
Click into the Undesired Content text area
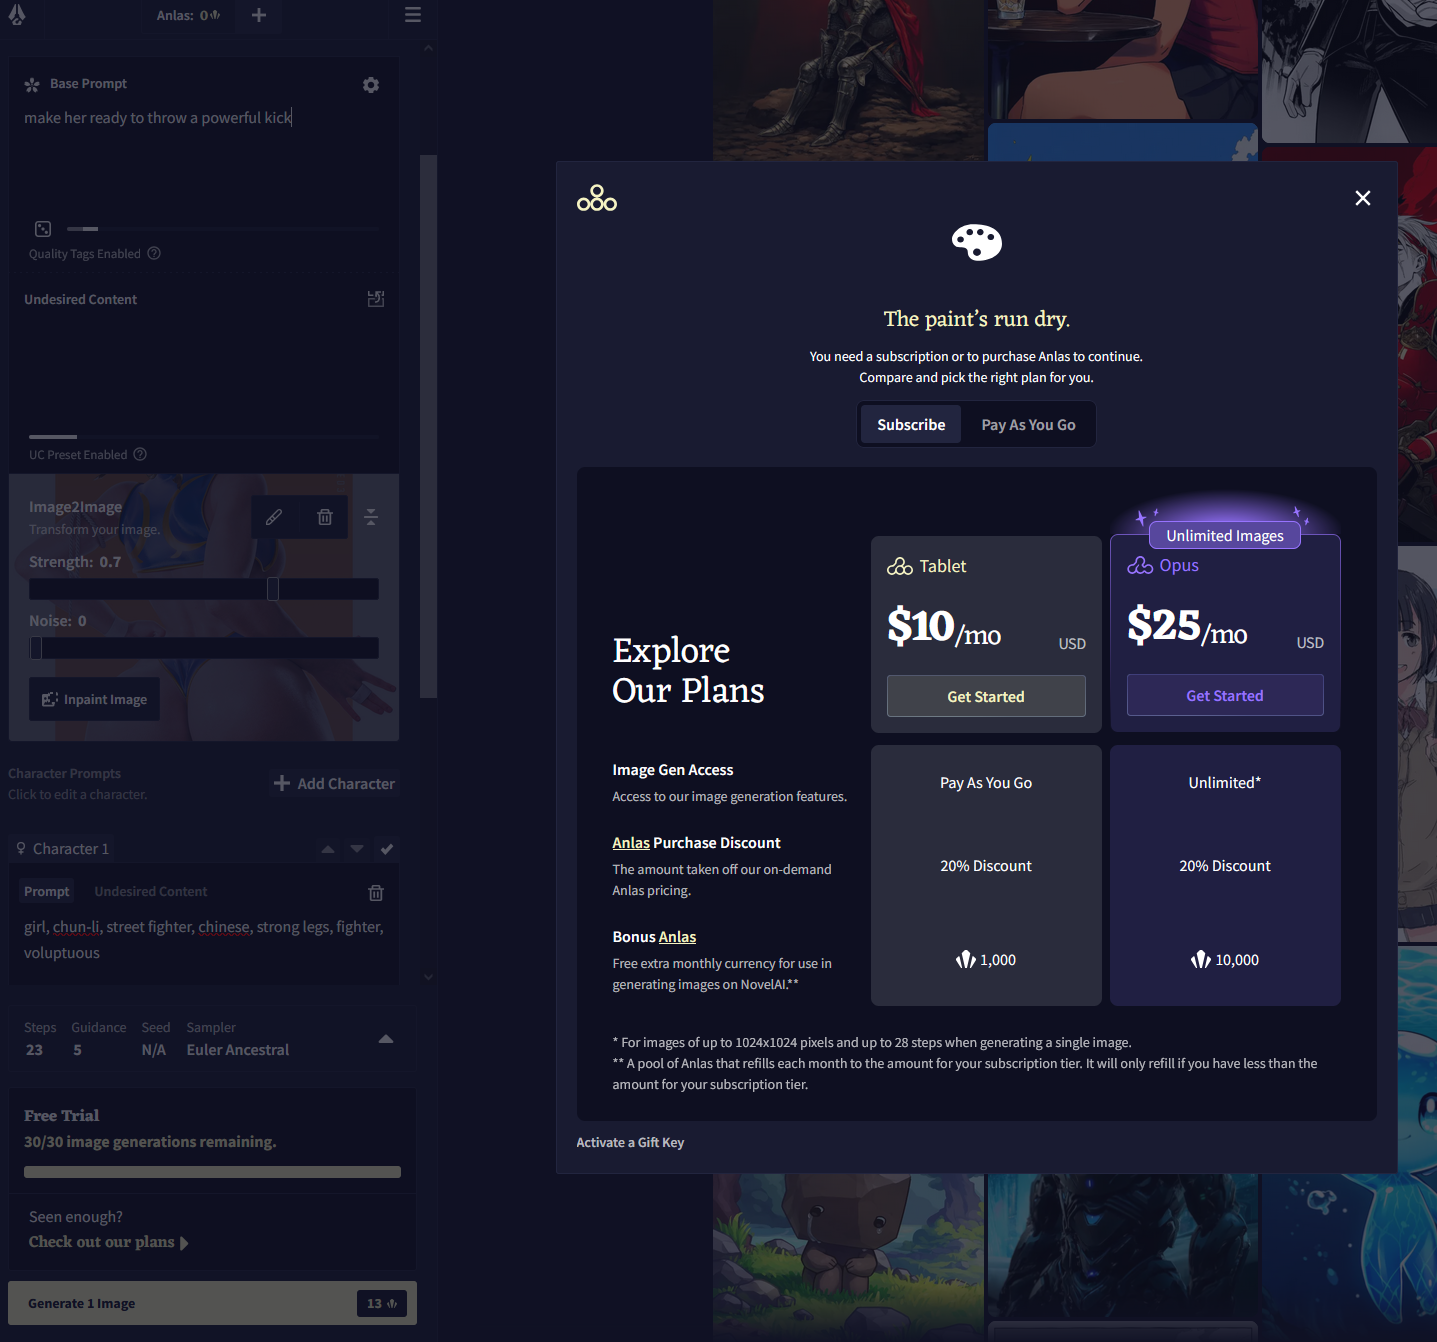(204, 368)
